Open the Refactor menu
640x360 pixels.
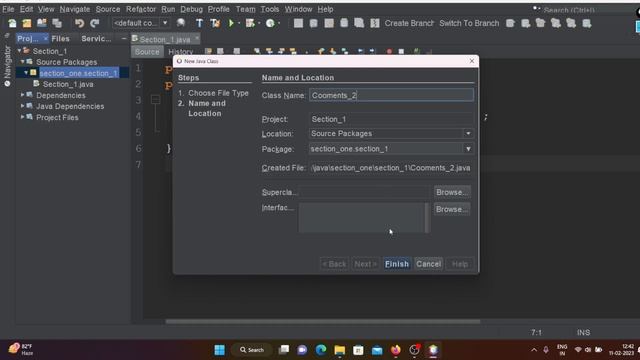click(141, 9)
